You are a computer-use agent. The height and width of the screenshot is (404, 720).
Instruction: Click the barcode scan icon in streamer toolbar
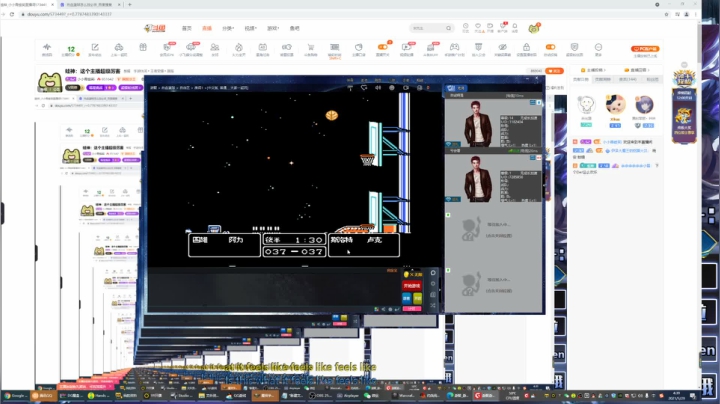point(334,47)
